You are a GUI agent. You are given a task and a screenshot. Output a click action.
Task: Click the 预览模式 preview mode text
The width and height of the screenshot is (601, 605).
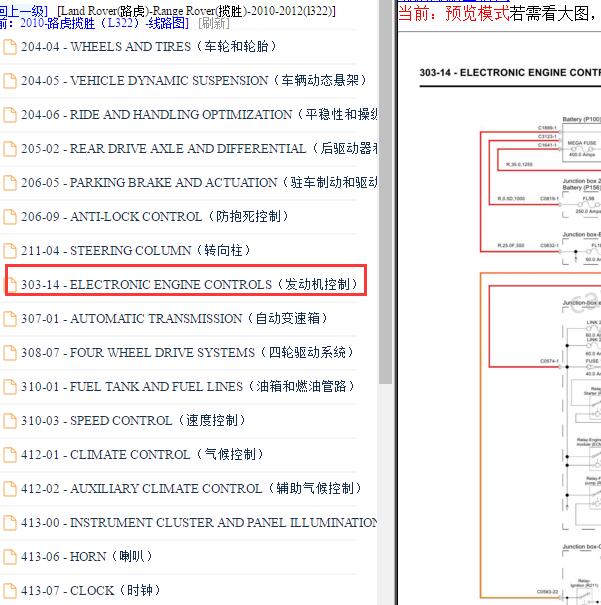click(477, 14)
